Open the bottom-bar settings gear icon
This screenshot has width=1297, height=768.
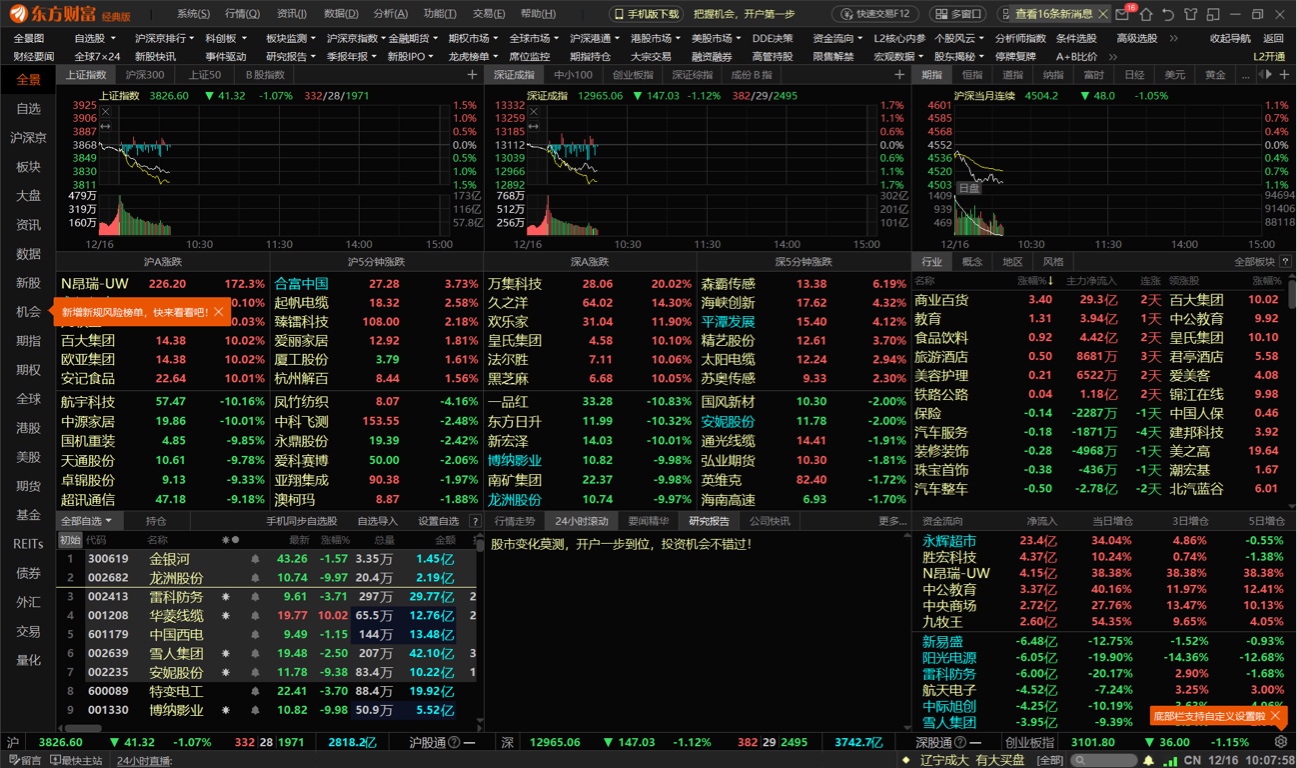[1281, 742]
